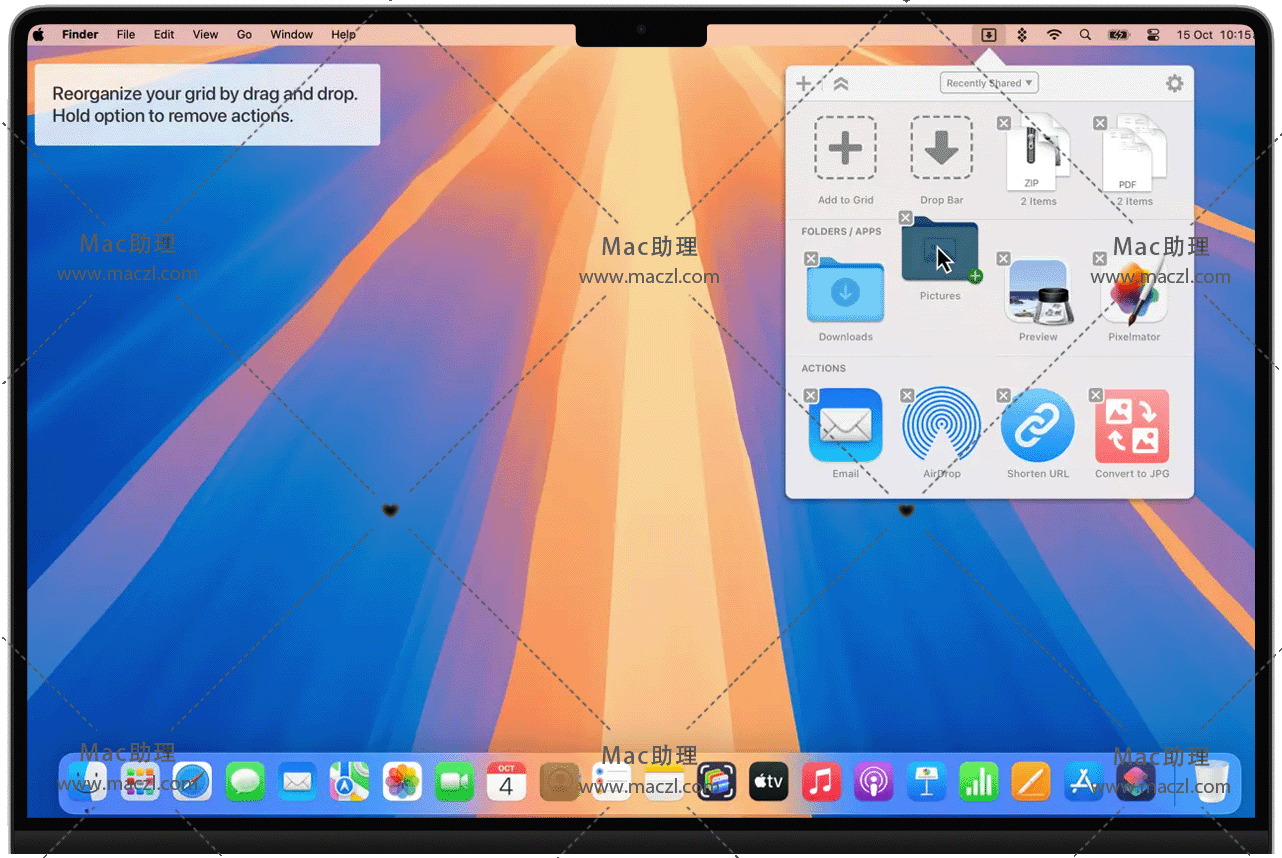Remove the Email action using X badge
Image resolution: width=1282 pixels, height=858 pixels.
811,396
